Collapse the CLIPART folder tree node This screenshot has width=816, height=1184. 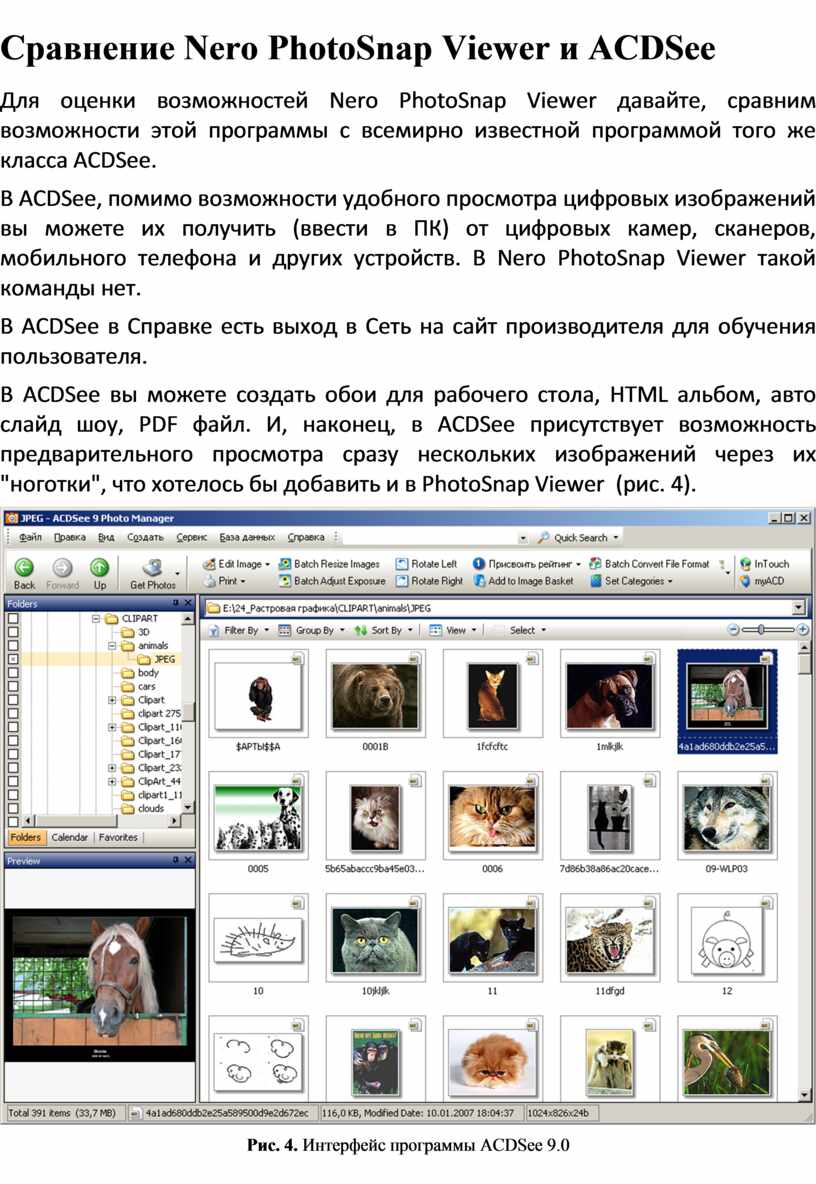tap(98, 619)
